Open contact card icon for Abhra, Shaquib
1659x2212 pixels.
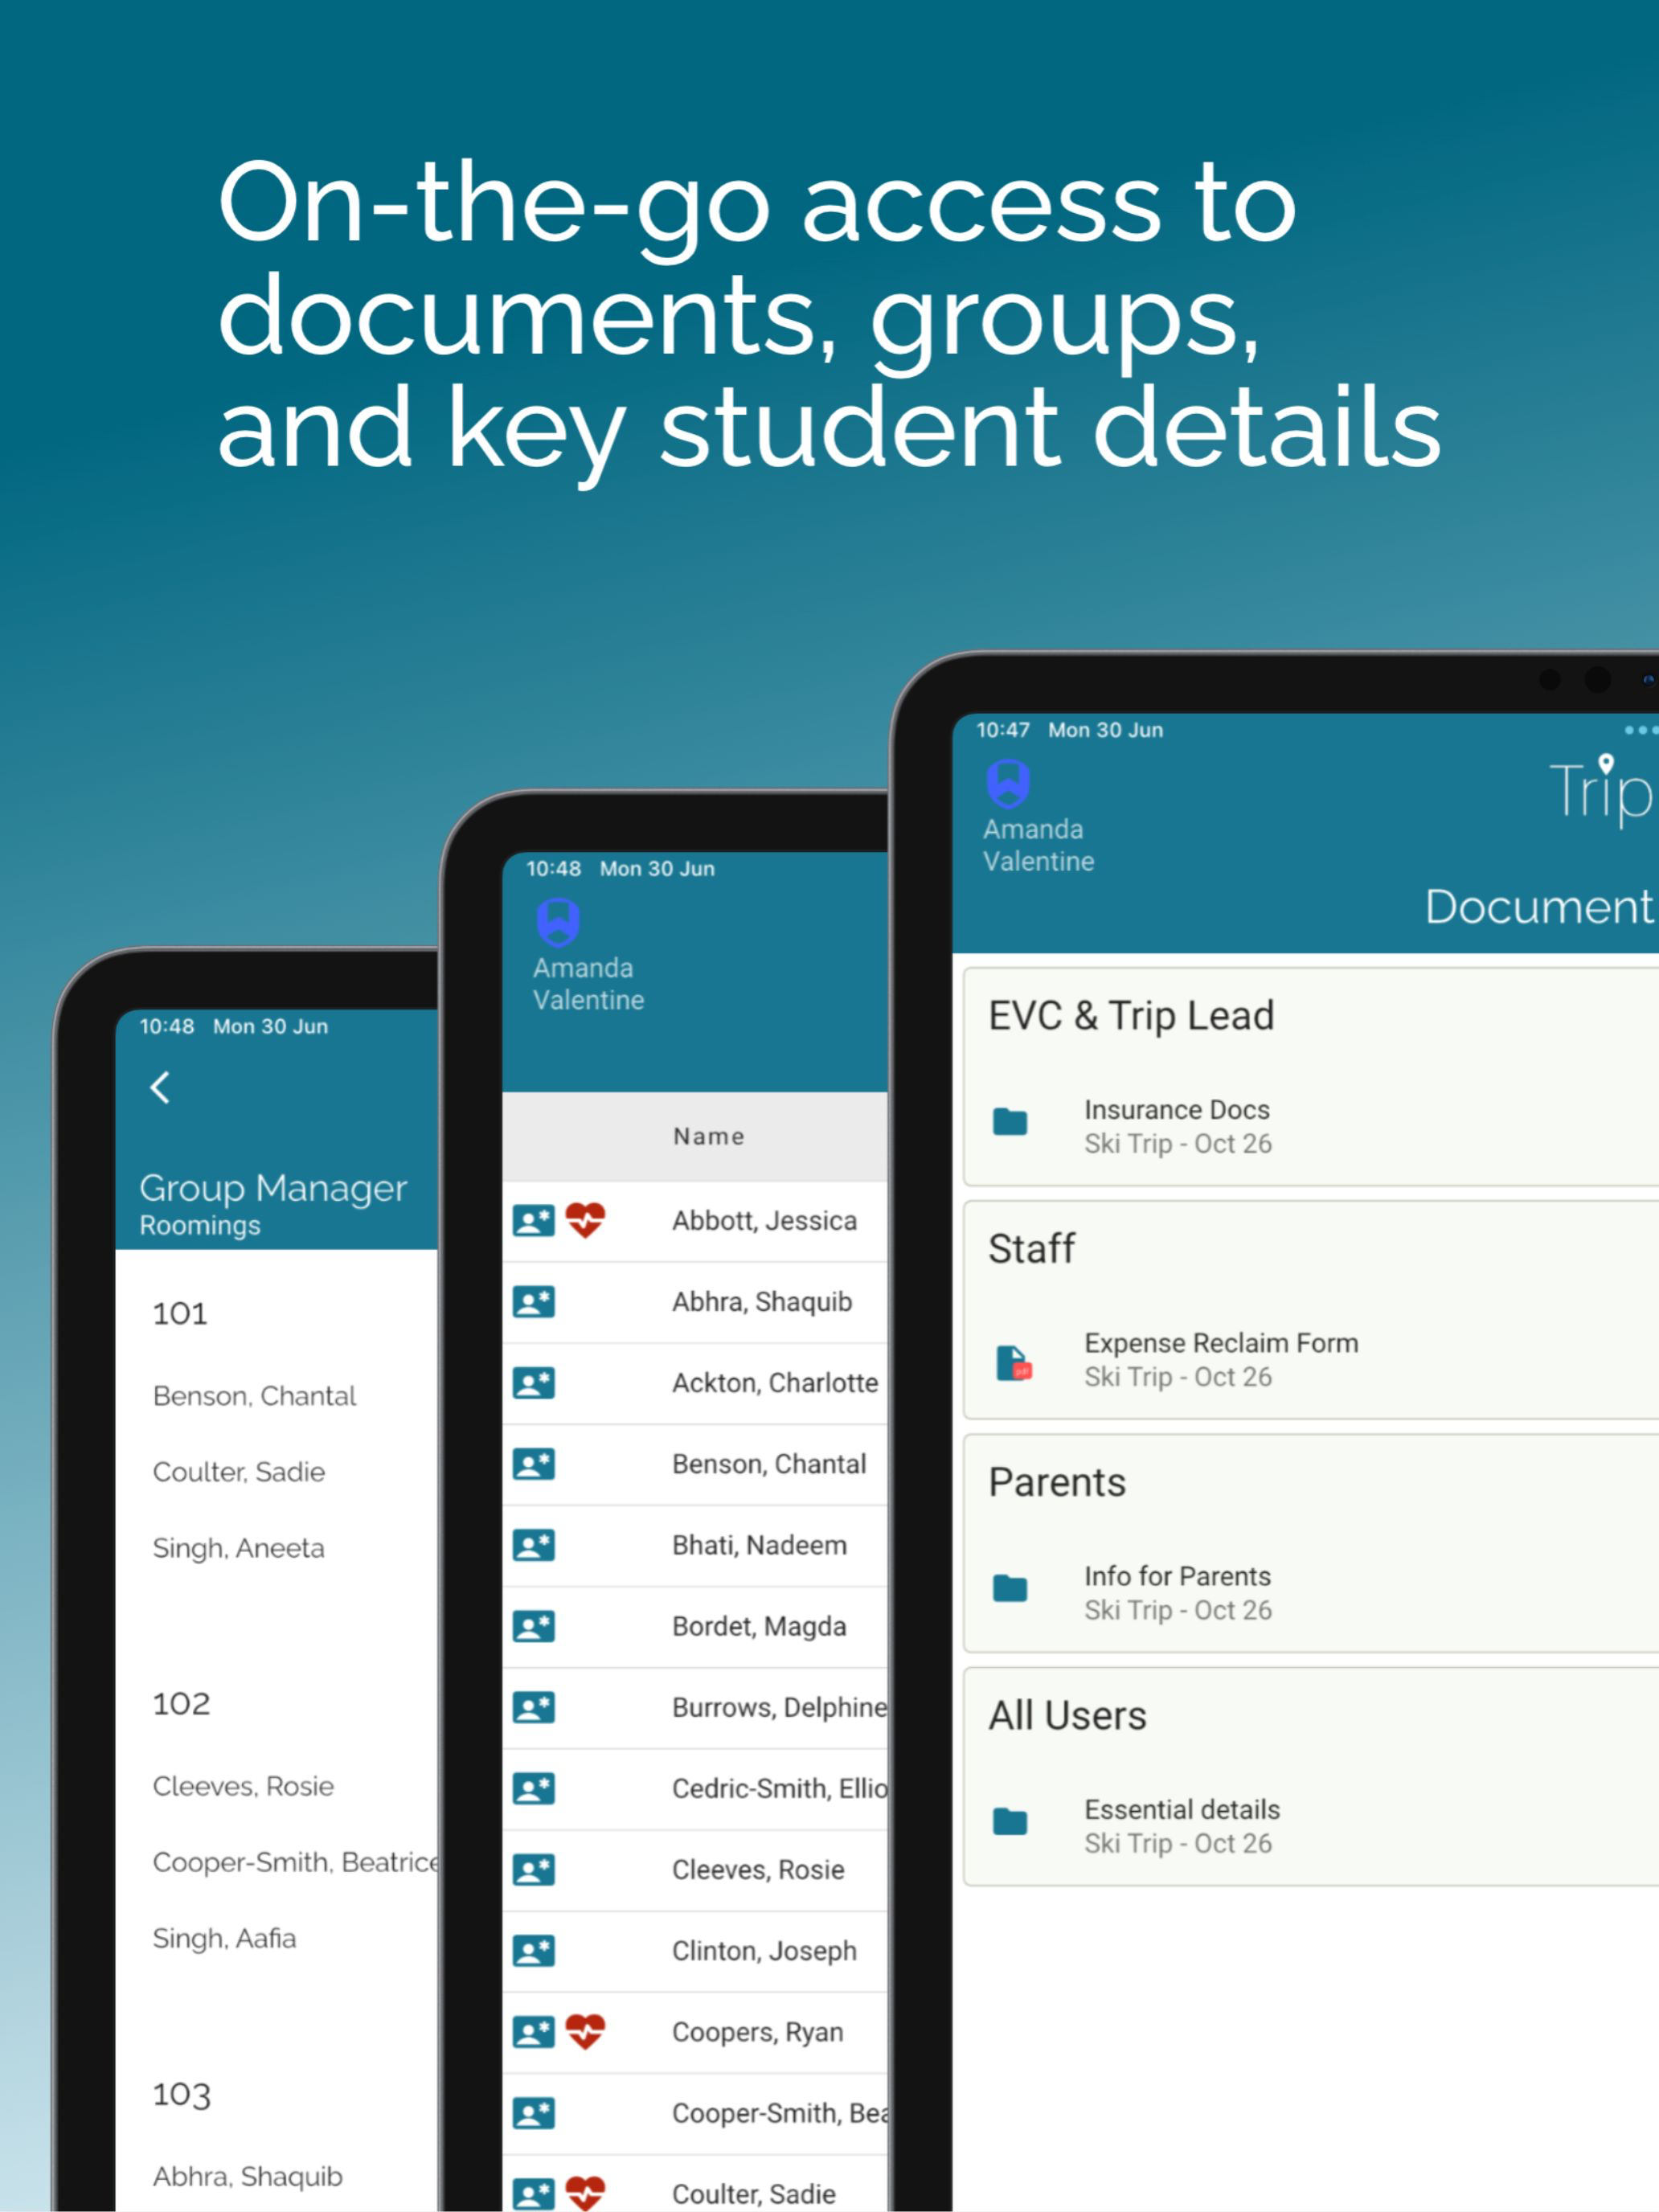click(534, 1302)
